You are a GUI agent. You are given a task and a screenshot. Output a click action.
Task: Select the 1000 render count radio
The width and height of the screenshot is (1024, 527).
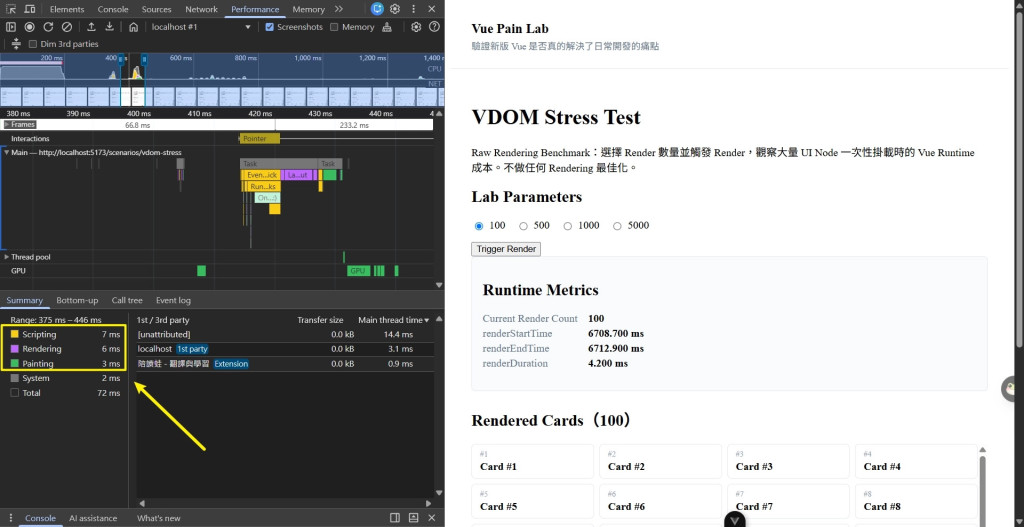pyautogui.click(x=568, y=226)
